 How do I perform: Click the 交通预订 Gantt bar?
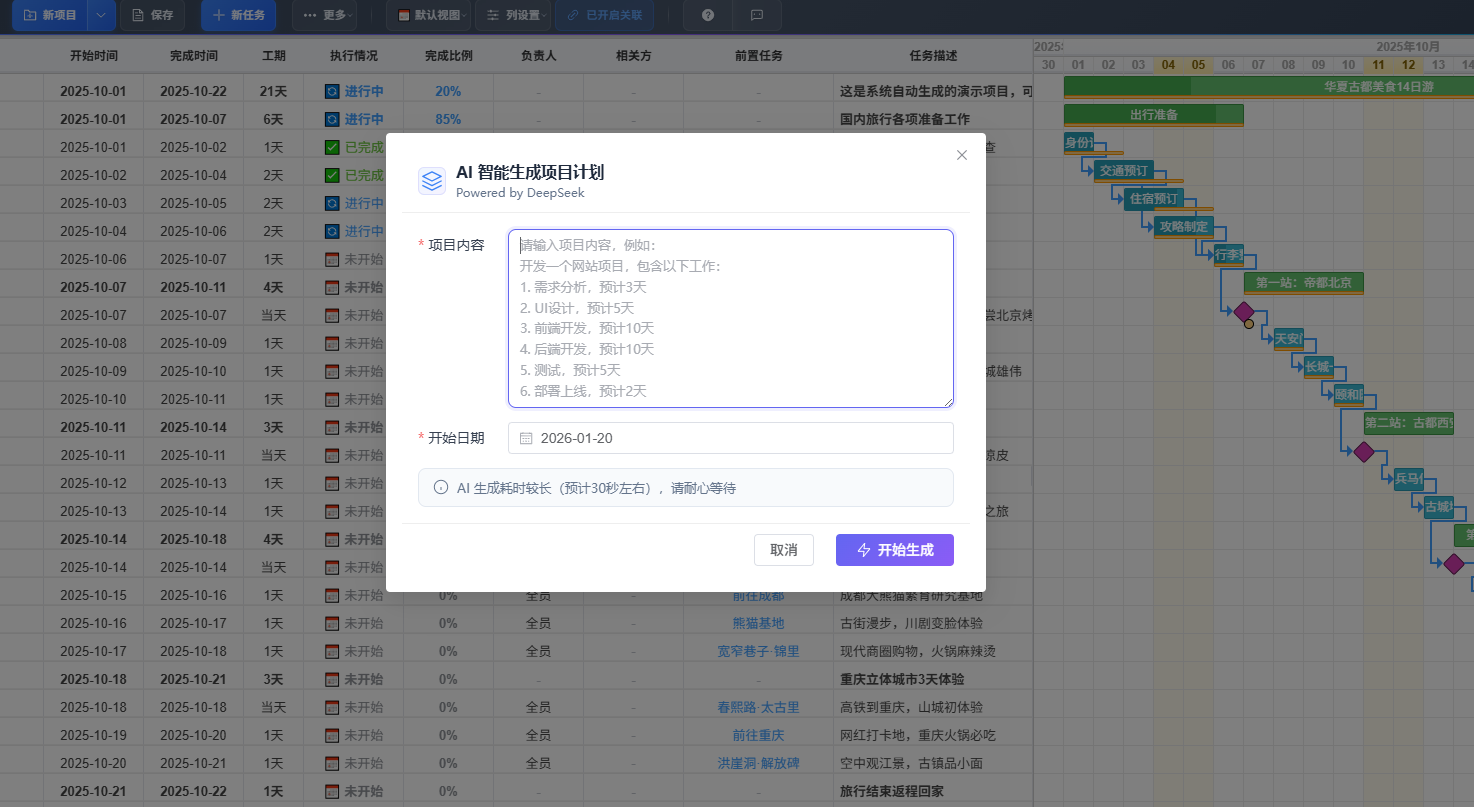point(1124,170)
